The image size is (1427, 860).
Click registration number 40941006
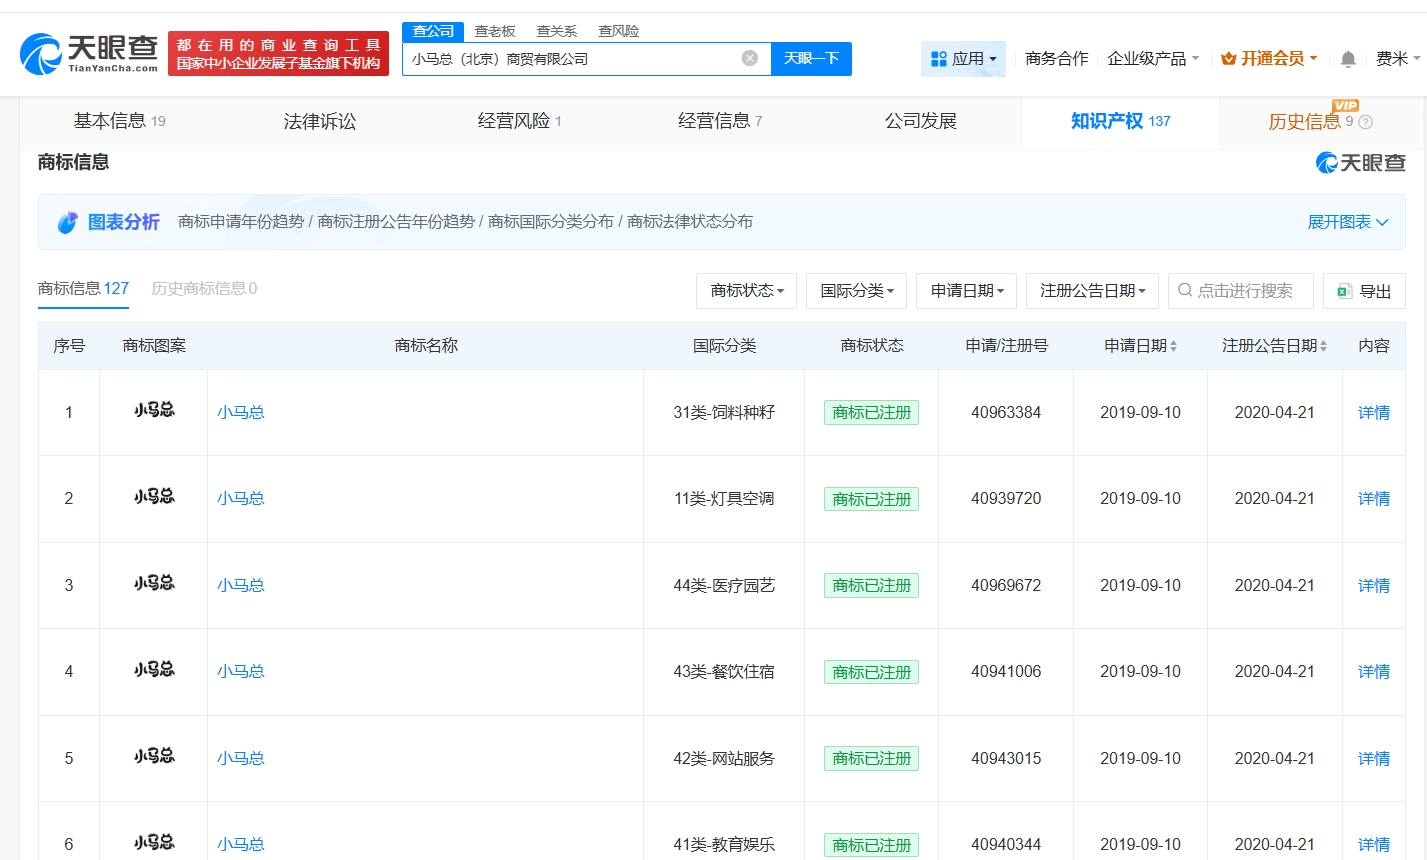tap(1006, 671)
